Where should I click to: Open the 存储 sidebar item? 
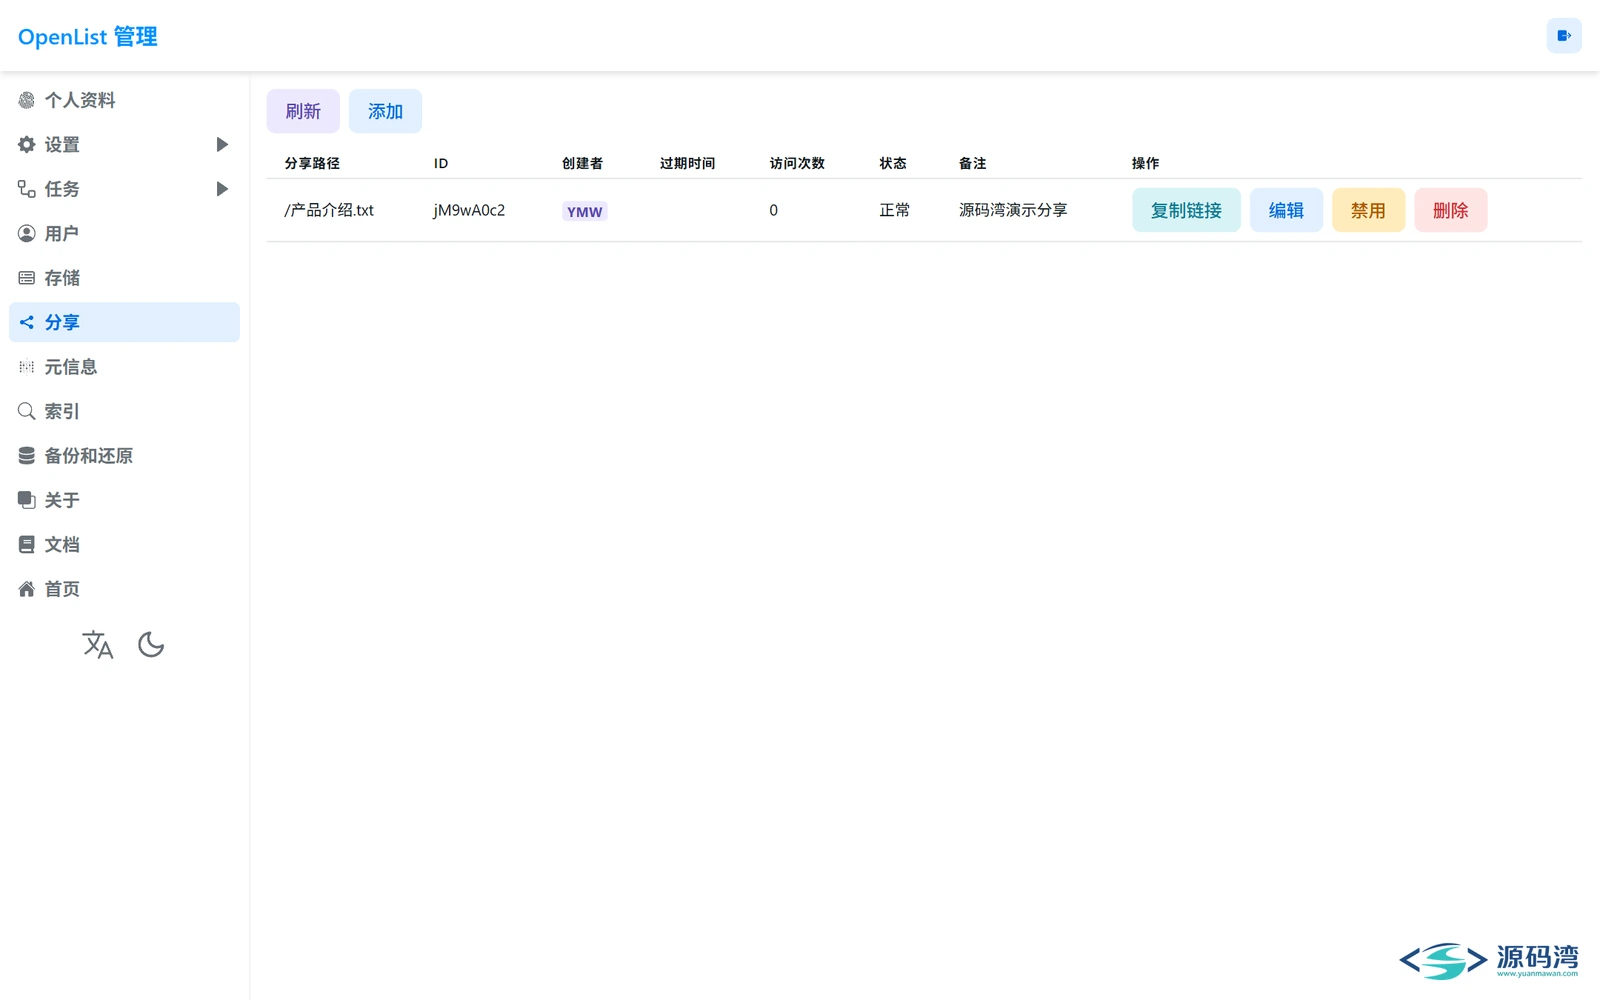(x=124, y=278)
